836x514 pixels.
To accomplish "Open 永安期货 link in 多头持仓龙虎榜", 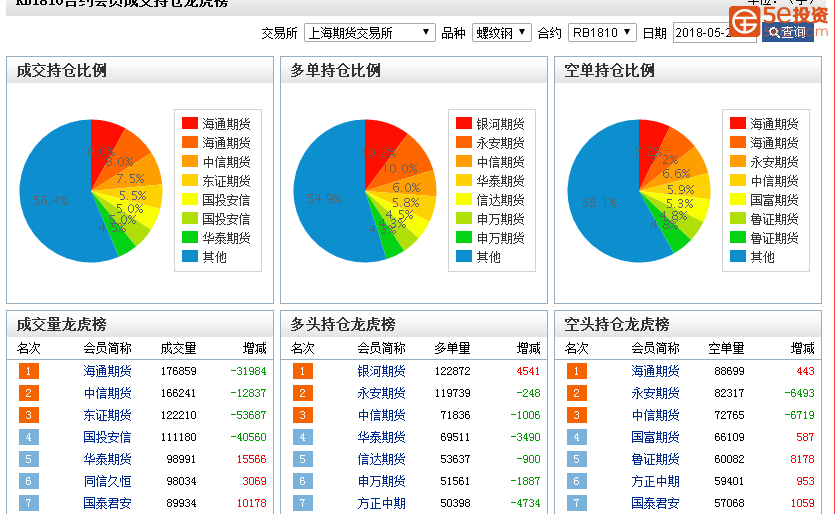I will point(381,393).
